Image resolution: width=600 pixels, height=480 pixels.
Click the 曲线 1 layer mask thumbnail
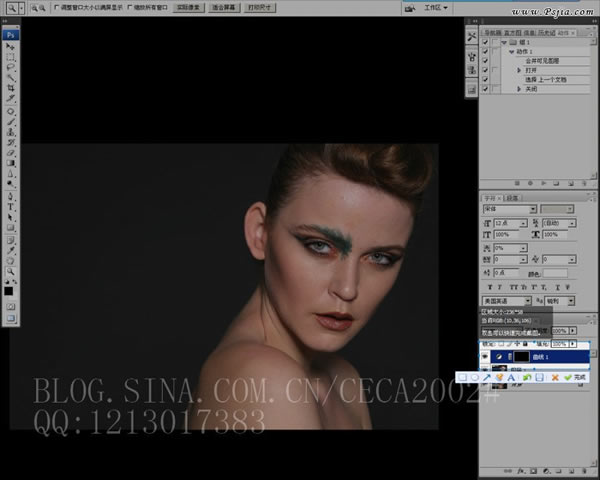click(x=521, y=357)
